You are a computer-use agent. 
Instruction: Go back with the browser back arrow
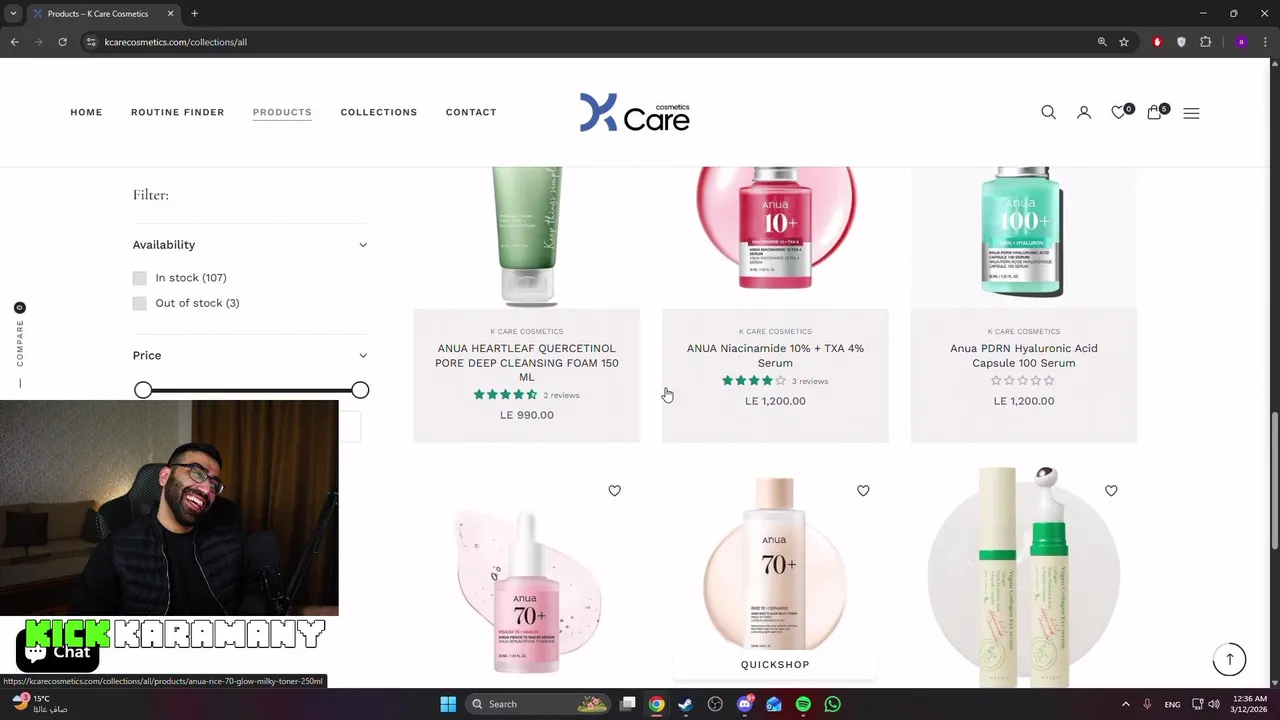coord(14,42)
